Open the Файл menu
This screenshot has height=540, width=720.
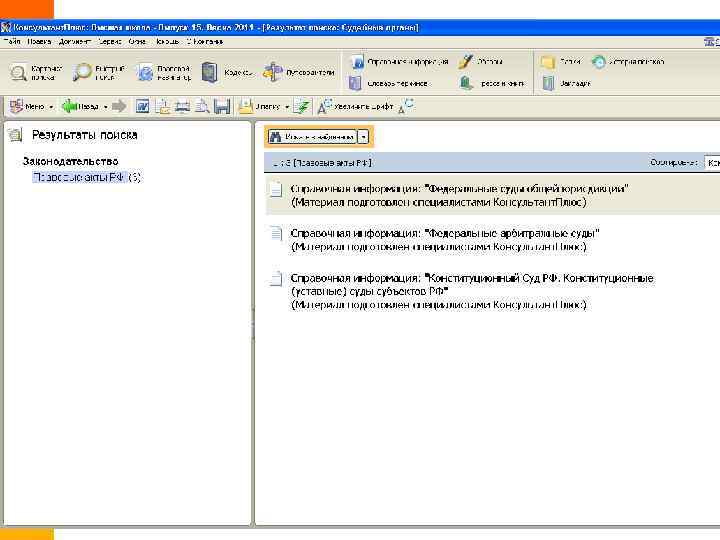pyautogui.click(x=12, y=42)
